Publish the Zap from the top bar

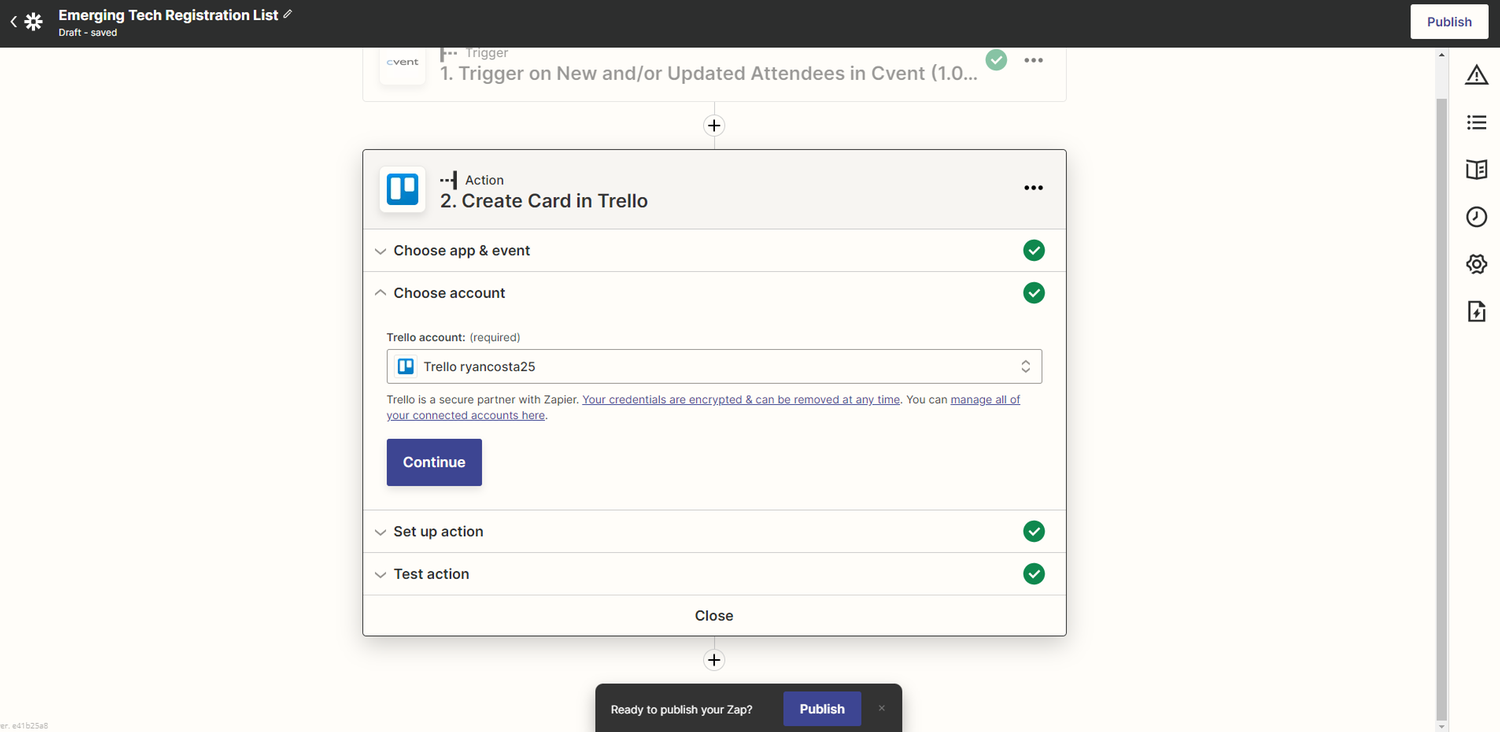pos(1448,21)
